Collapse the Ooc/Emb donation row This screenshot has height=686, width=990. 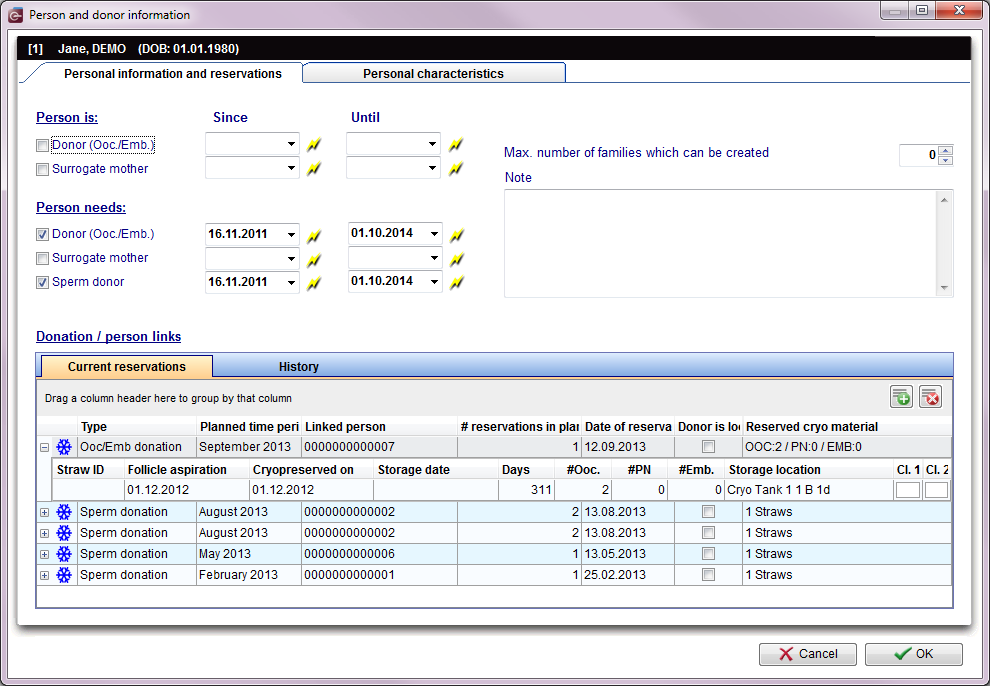(44, 447)
